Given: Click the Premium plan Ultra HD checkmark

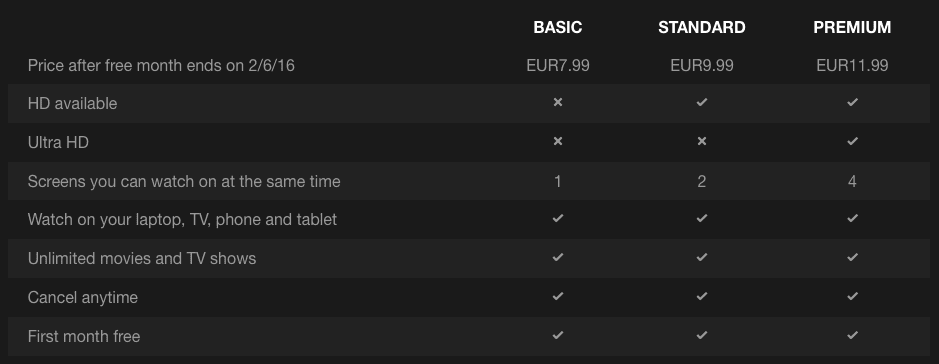Looking at the screenshot, I should coord(852,141).
